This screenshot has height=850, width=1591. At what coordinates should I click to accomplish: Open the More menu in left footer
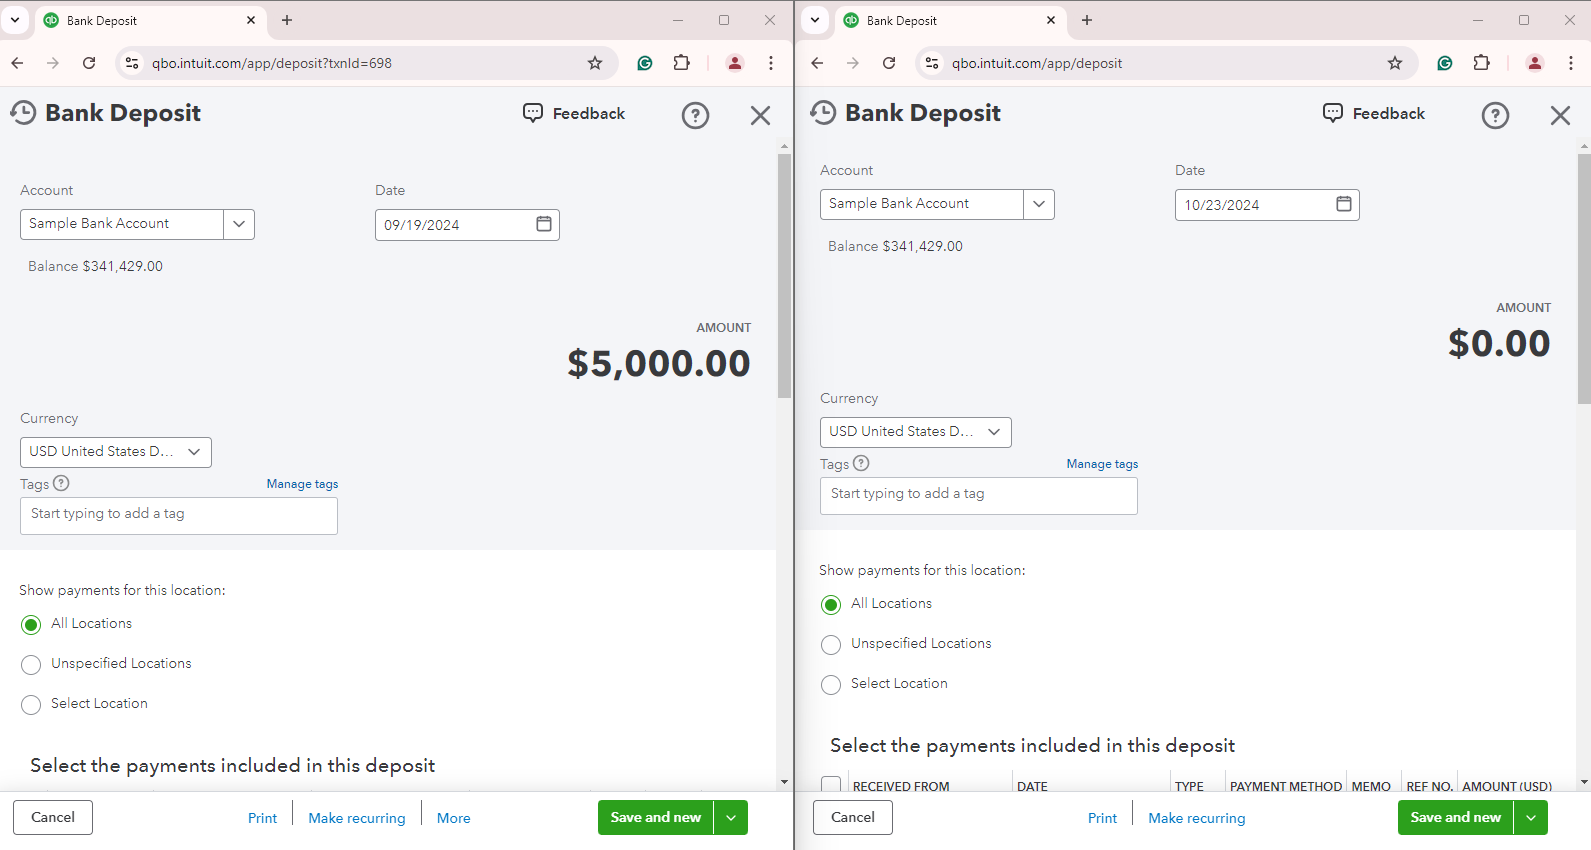point(453,818)
